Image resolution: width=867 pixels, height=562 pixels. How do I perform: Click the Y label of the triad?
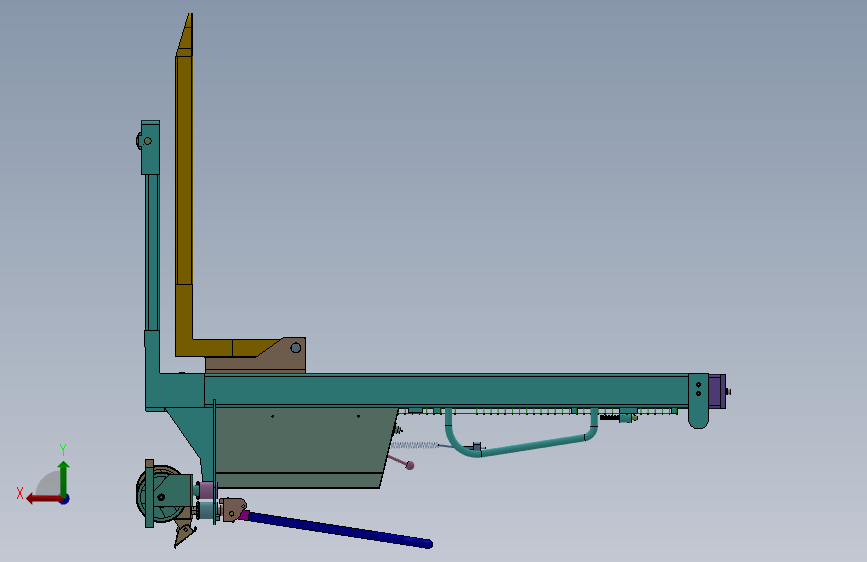point(63,450)
